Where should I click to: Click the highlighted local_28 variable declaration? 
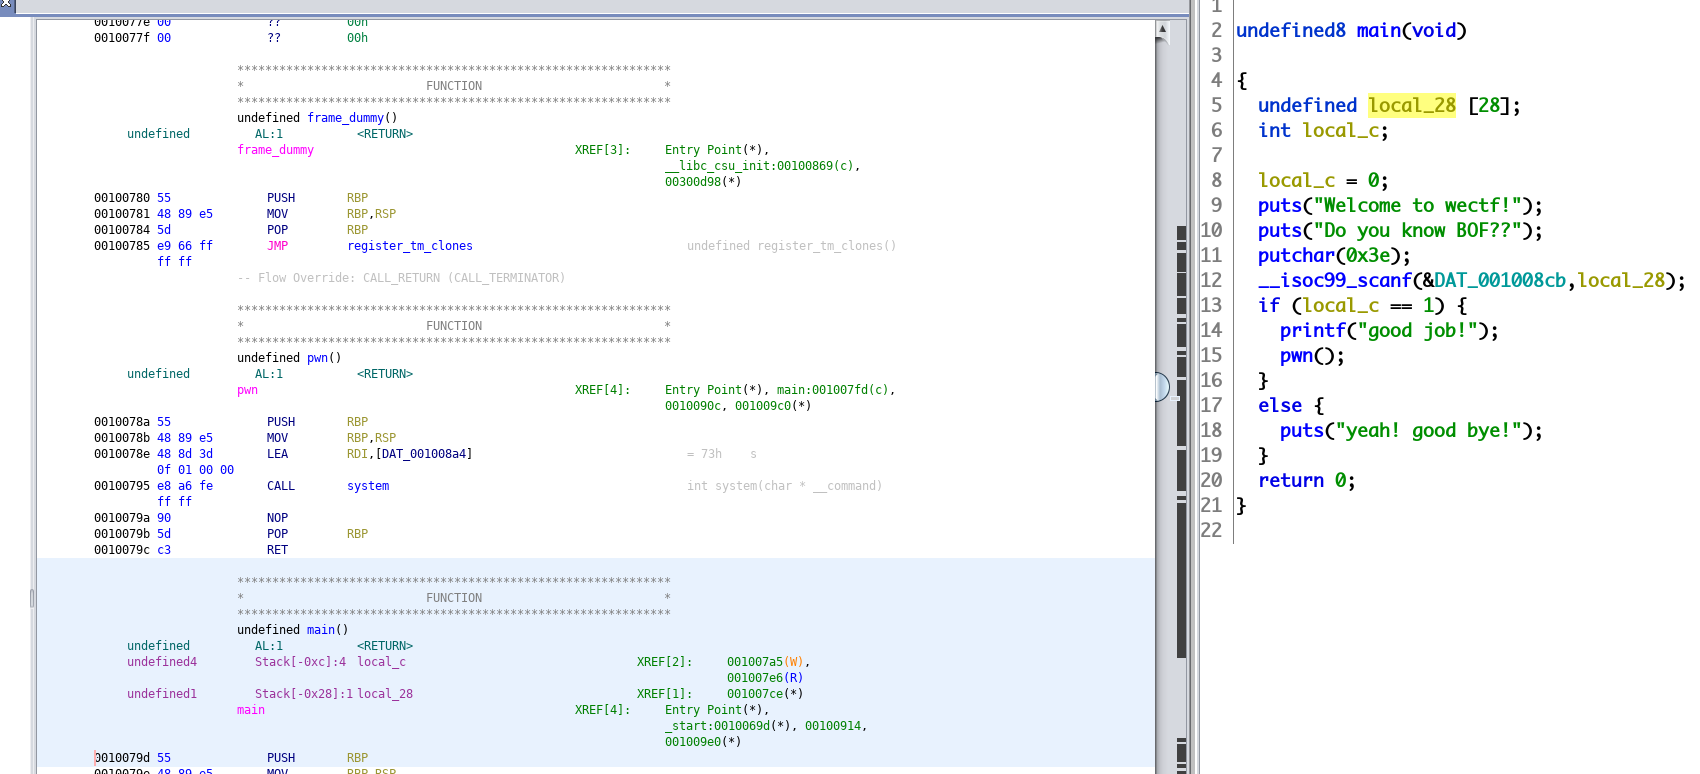pos(1411,106)
